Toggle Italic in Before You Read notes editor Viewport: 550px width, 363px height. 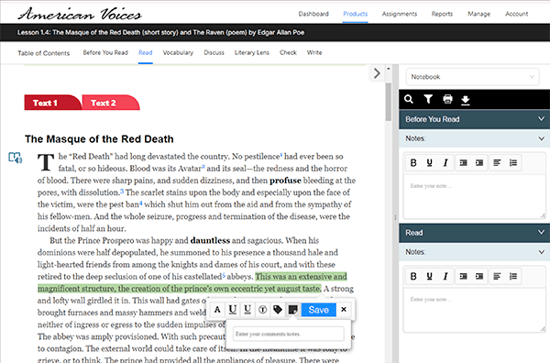pos(445,163)
